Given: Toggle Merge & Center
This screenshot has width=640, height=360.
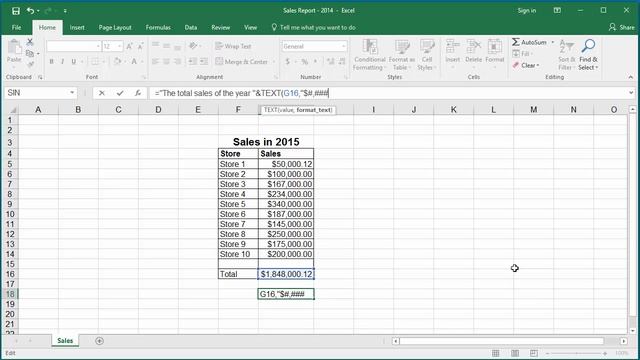Looking at the screenshot, I should coord(241,62).
